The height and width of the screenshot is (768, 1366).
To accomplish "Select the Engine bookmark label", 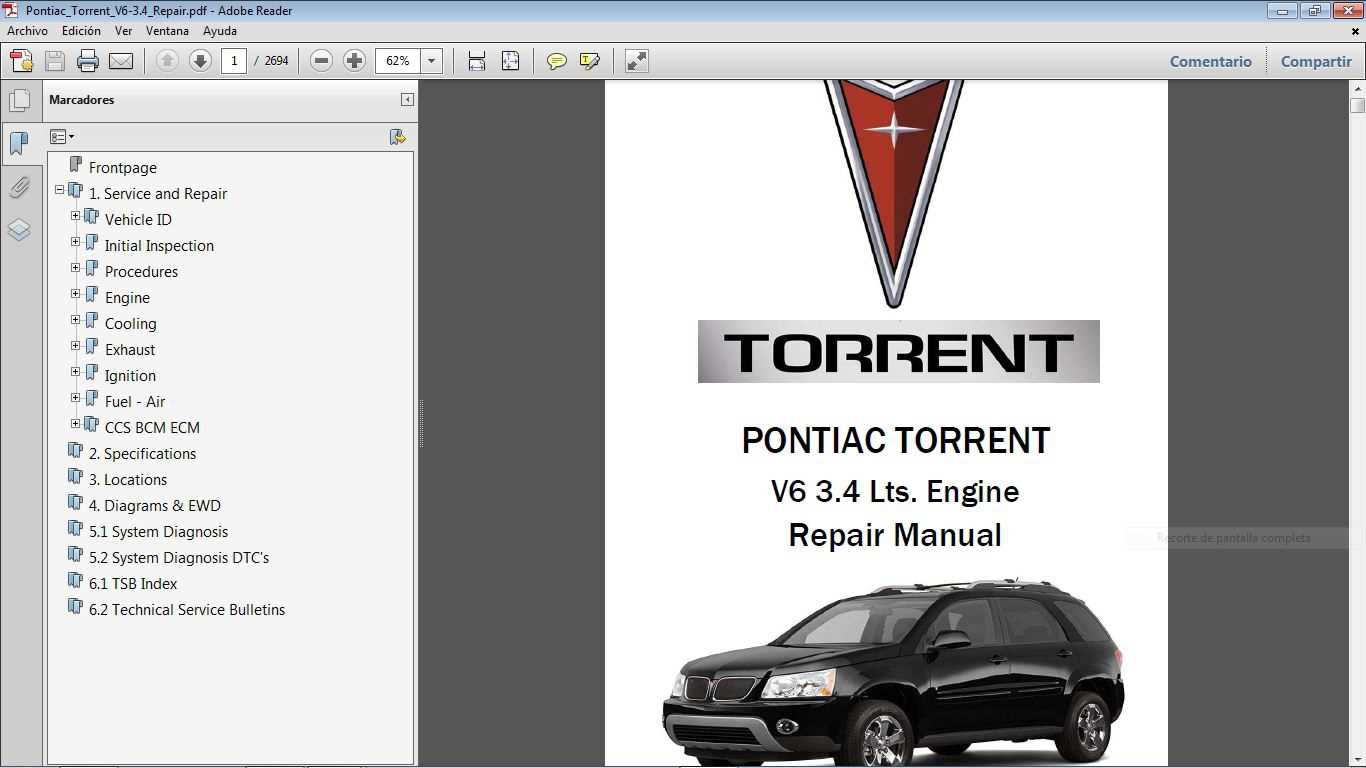I will pyautogui.click(x=127, y=298).
